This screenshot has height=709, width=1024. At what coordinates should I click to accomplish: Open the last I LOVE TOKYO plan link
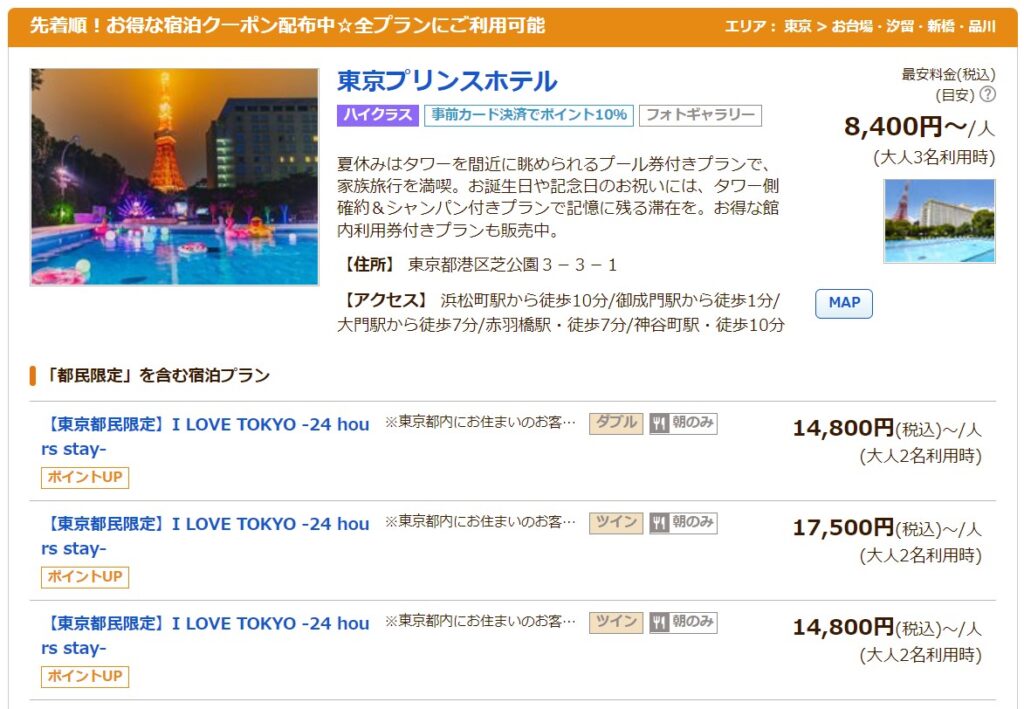pyautogui.click(x=205, y=635)
